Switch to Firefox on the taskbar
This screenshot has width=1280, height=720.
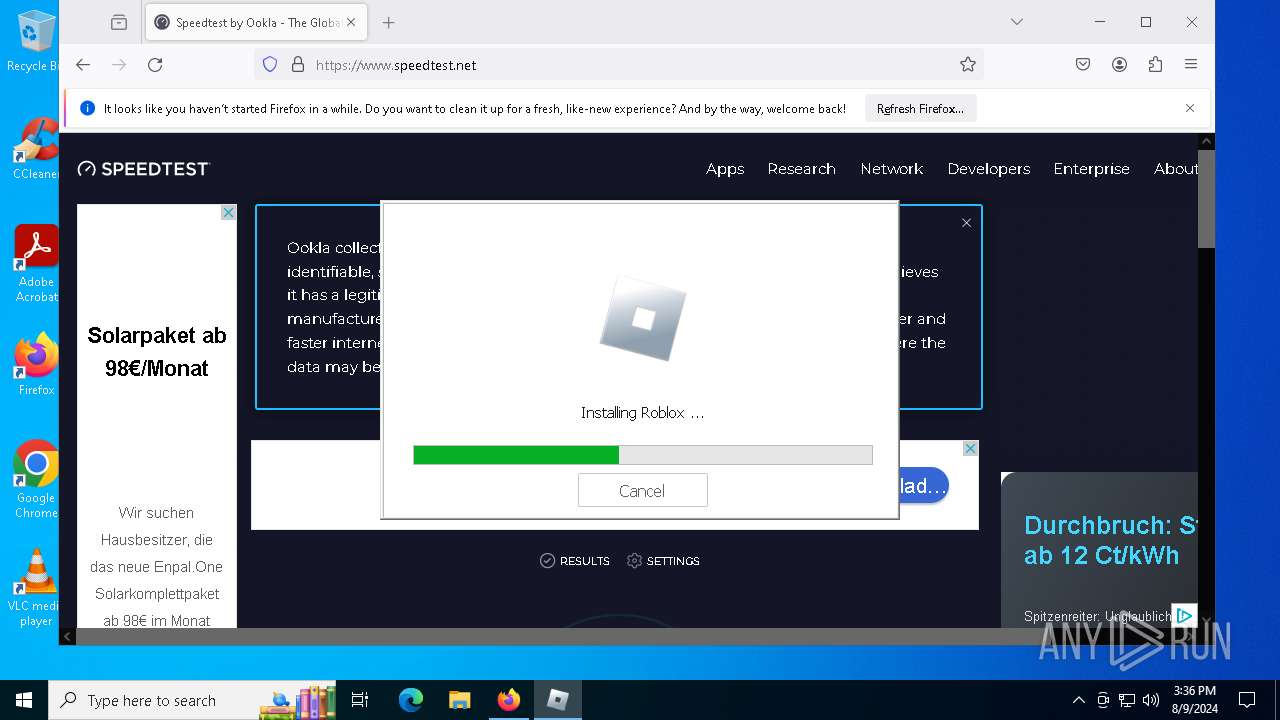tap(509, 700)
